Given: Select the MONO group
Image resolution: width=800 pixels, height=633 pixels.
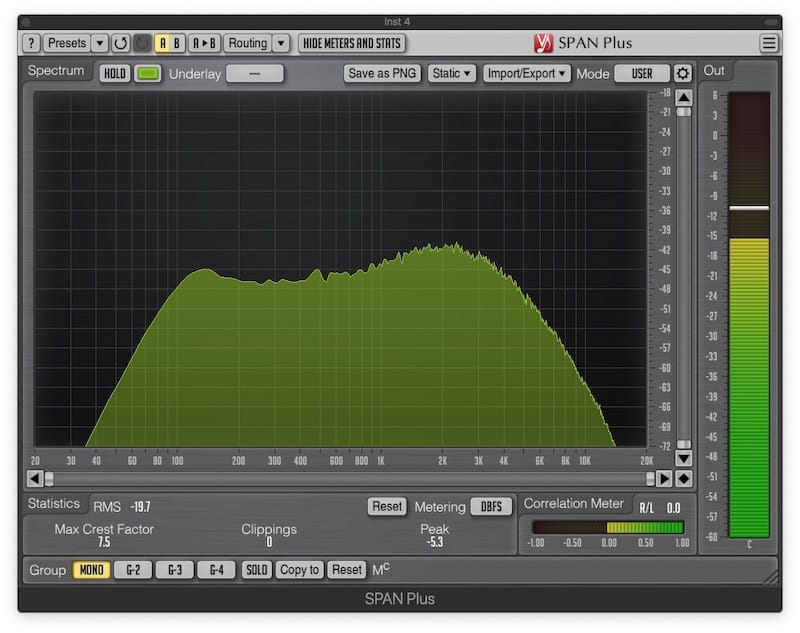Looking at the screenshot, I should coord(92,570).
